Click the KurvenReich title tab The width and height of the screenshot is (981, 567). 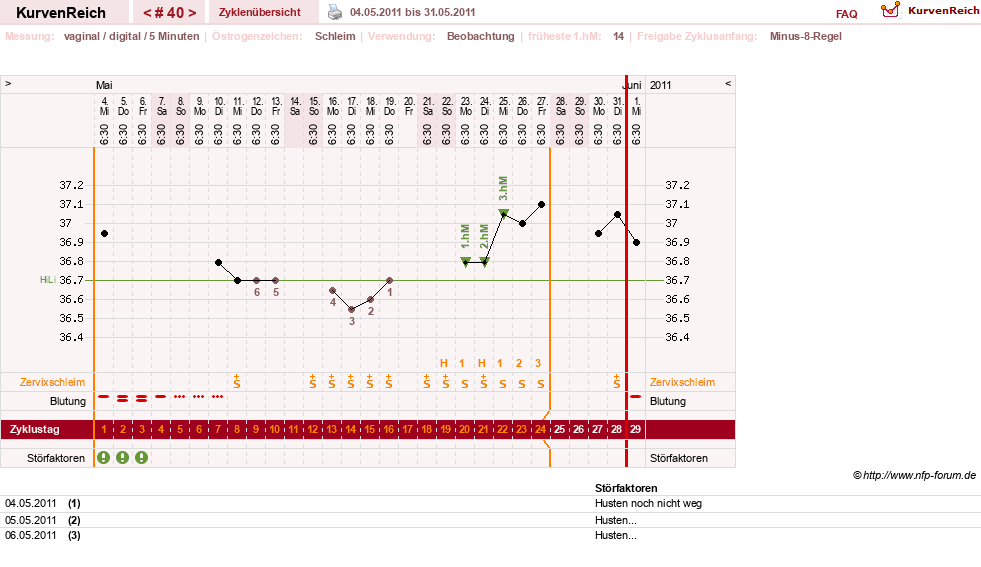pyautogui.click(x=61, y=13)
